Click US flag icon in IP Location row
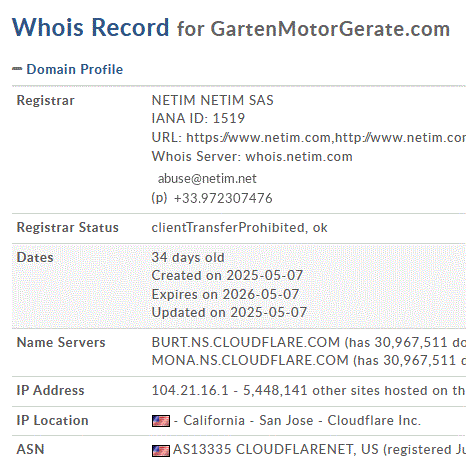 coord(161,421)
